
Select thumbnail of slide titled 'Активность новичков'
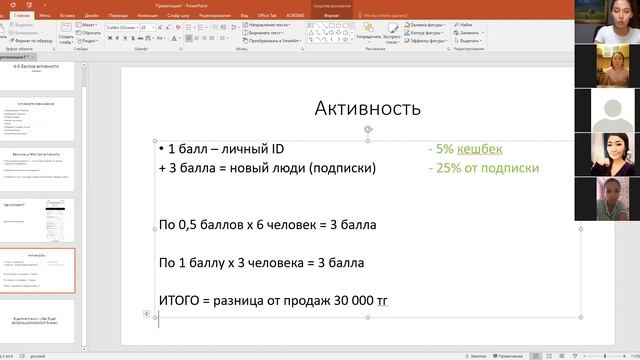[x=36, y=119]
